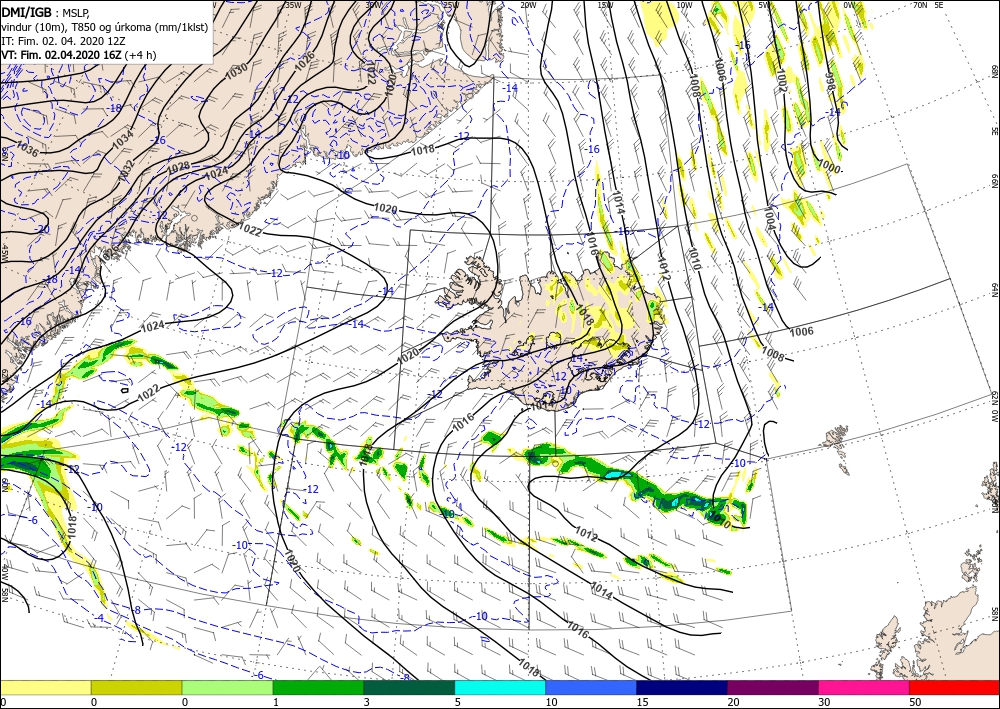Click the 1032 isobar label
Viewport: 1000px width, 709px height.
click(x=126, y=170)
